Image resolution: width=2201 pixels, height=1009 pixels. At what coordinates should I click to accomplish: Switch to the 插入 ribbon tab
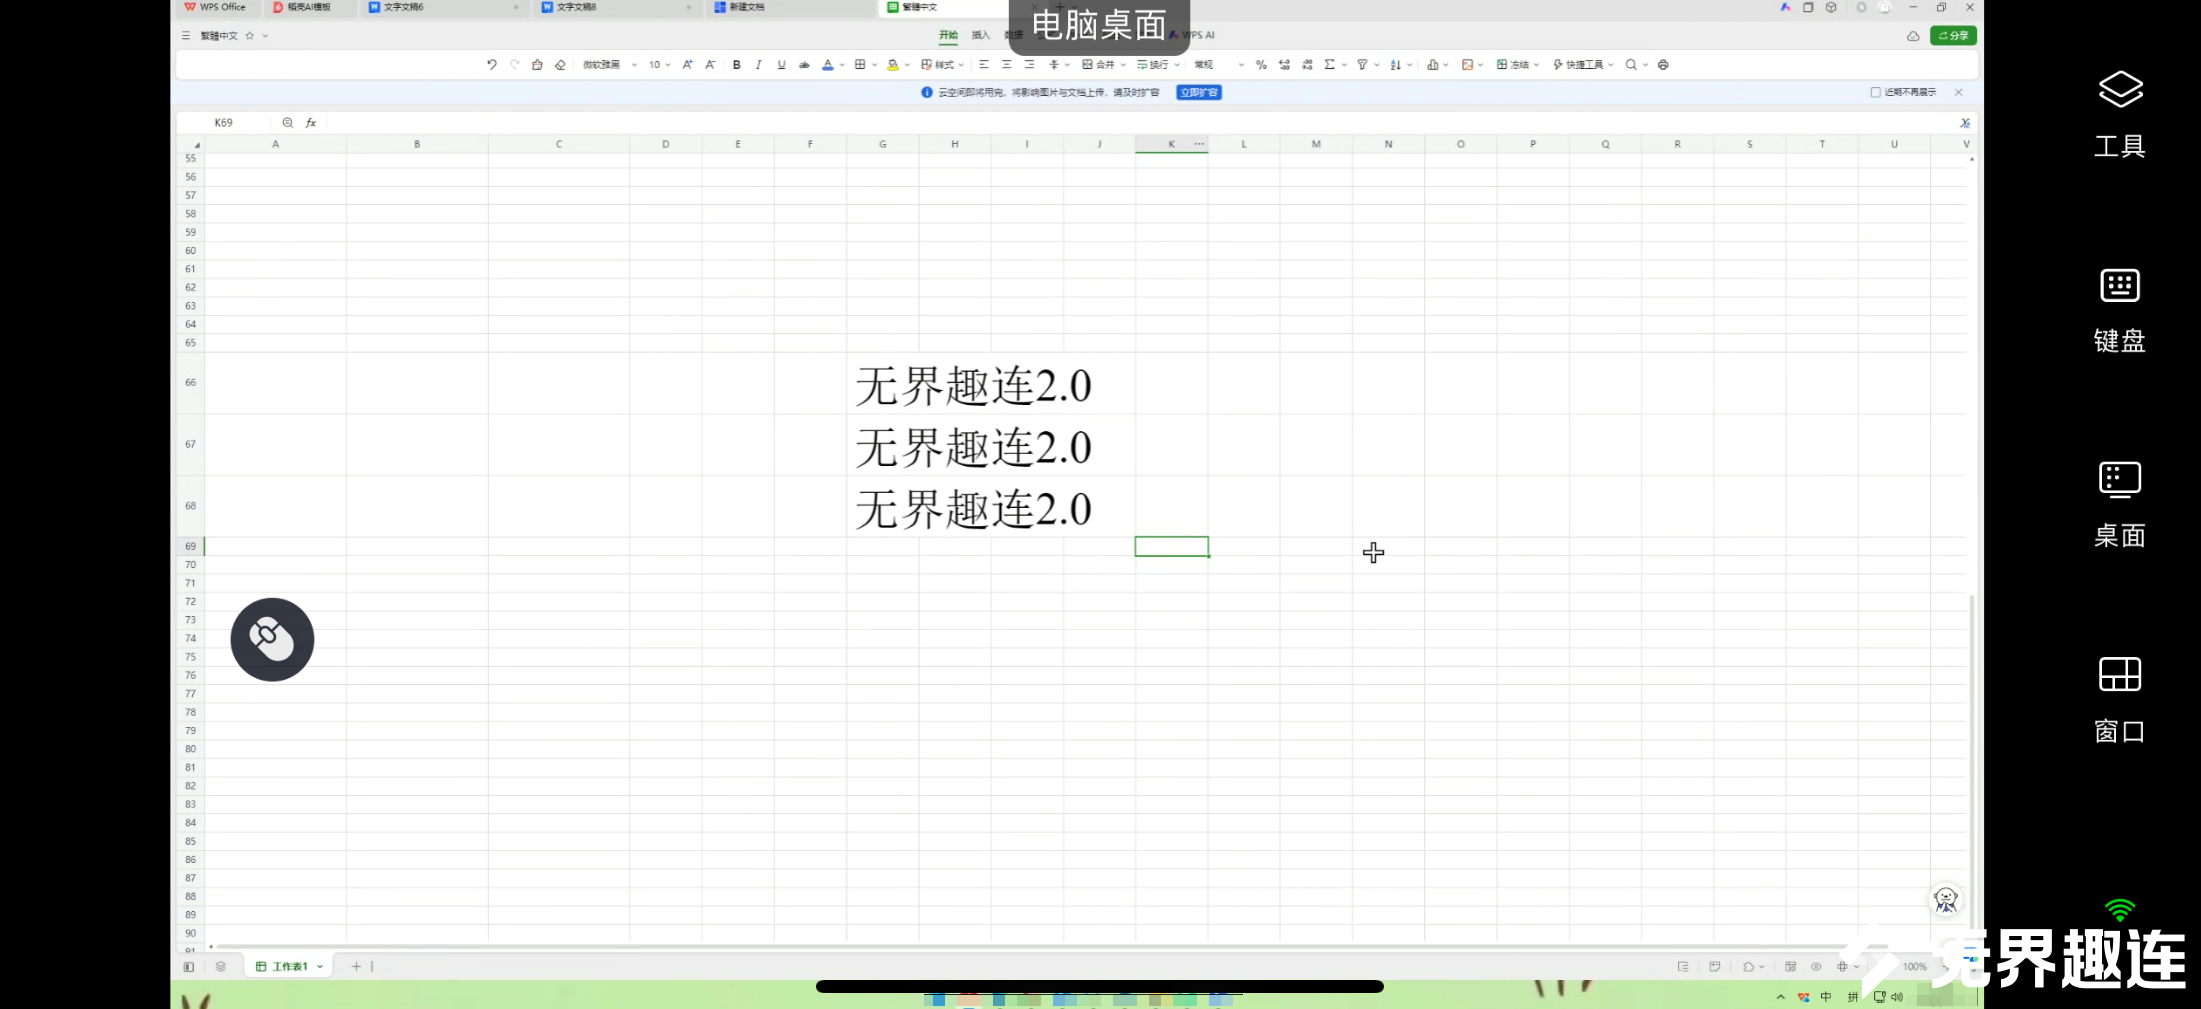point(980,35)
